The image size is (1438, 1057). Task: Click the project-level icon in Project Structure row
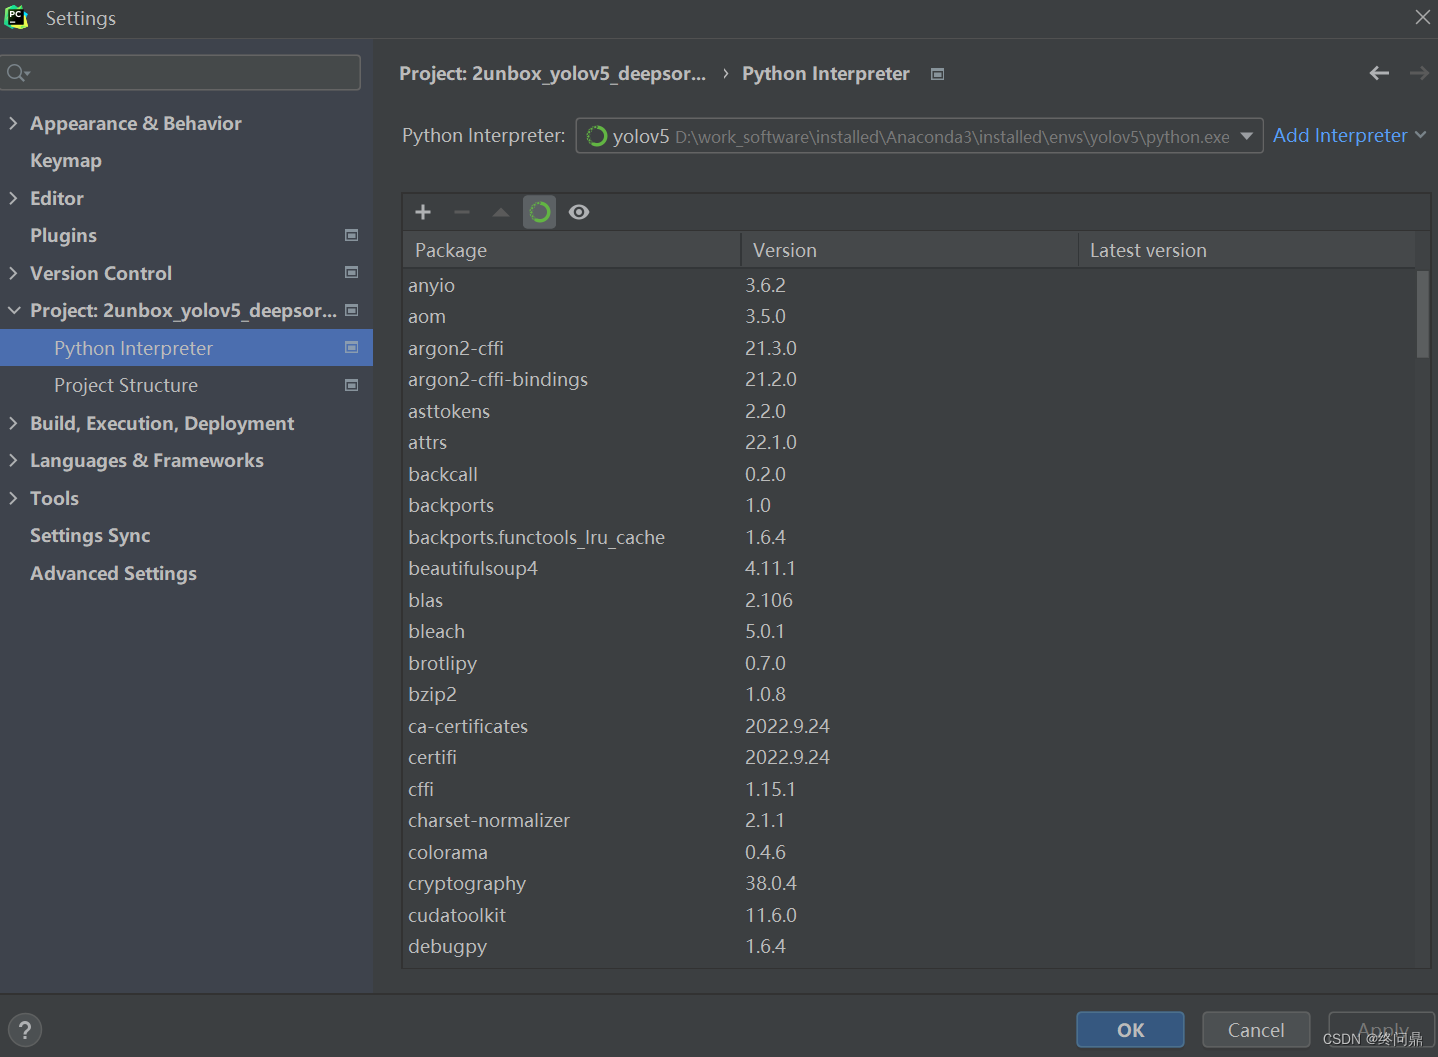[x=351, y=385]
